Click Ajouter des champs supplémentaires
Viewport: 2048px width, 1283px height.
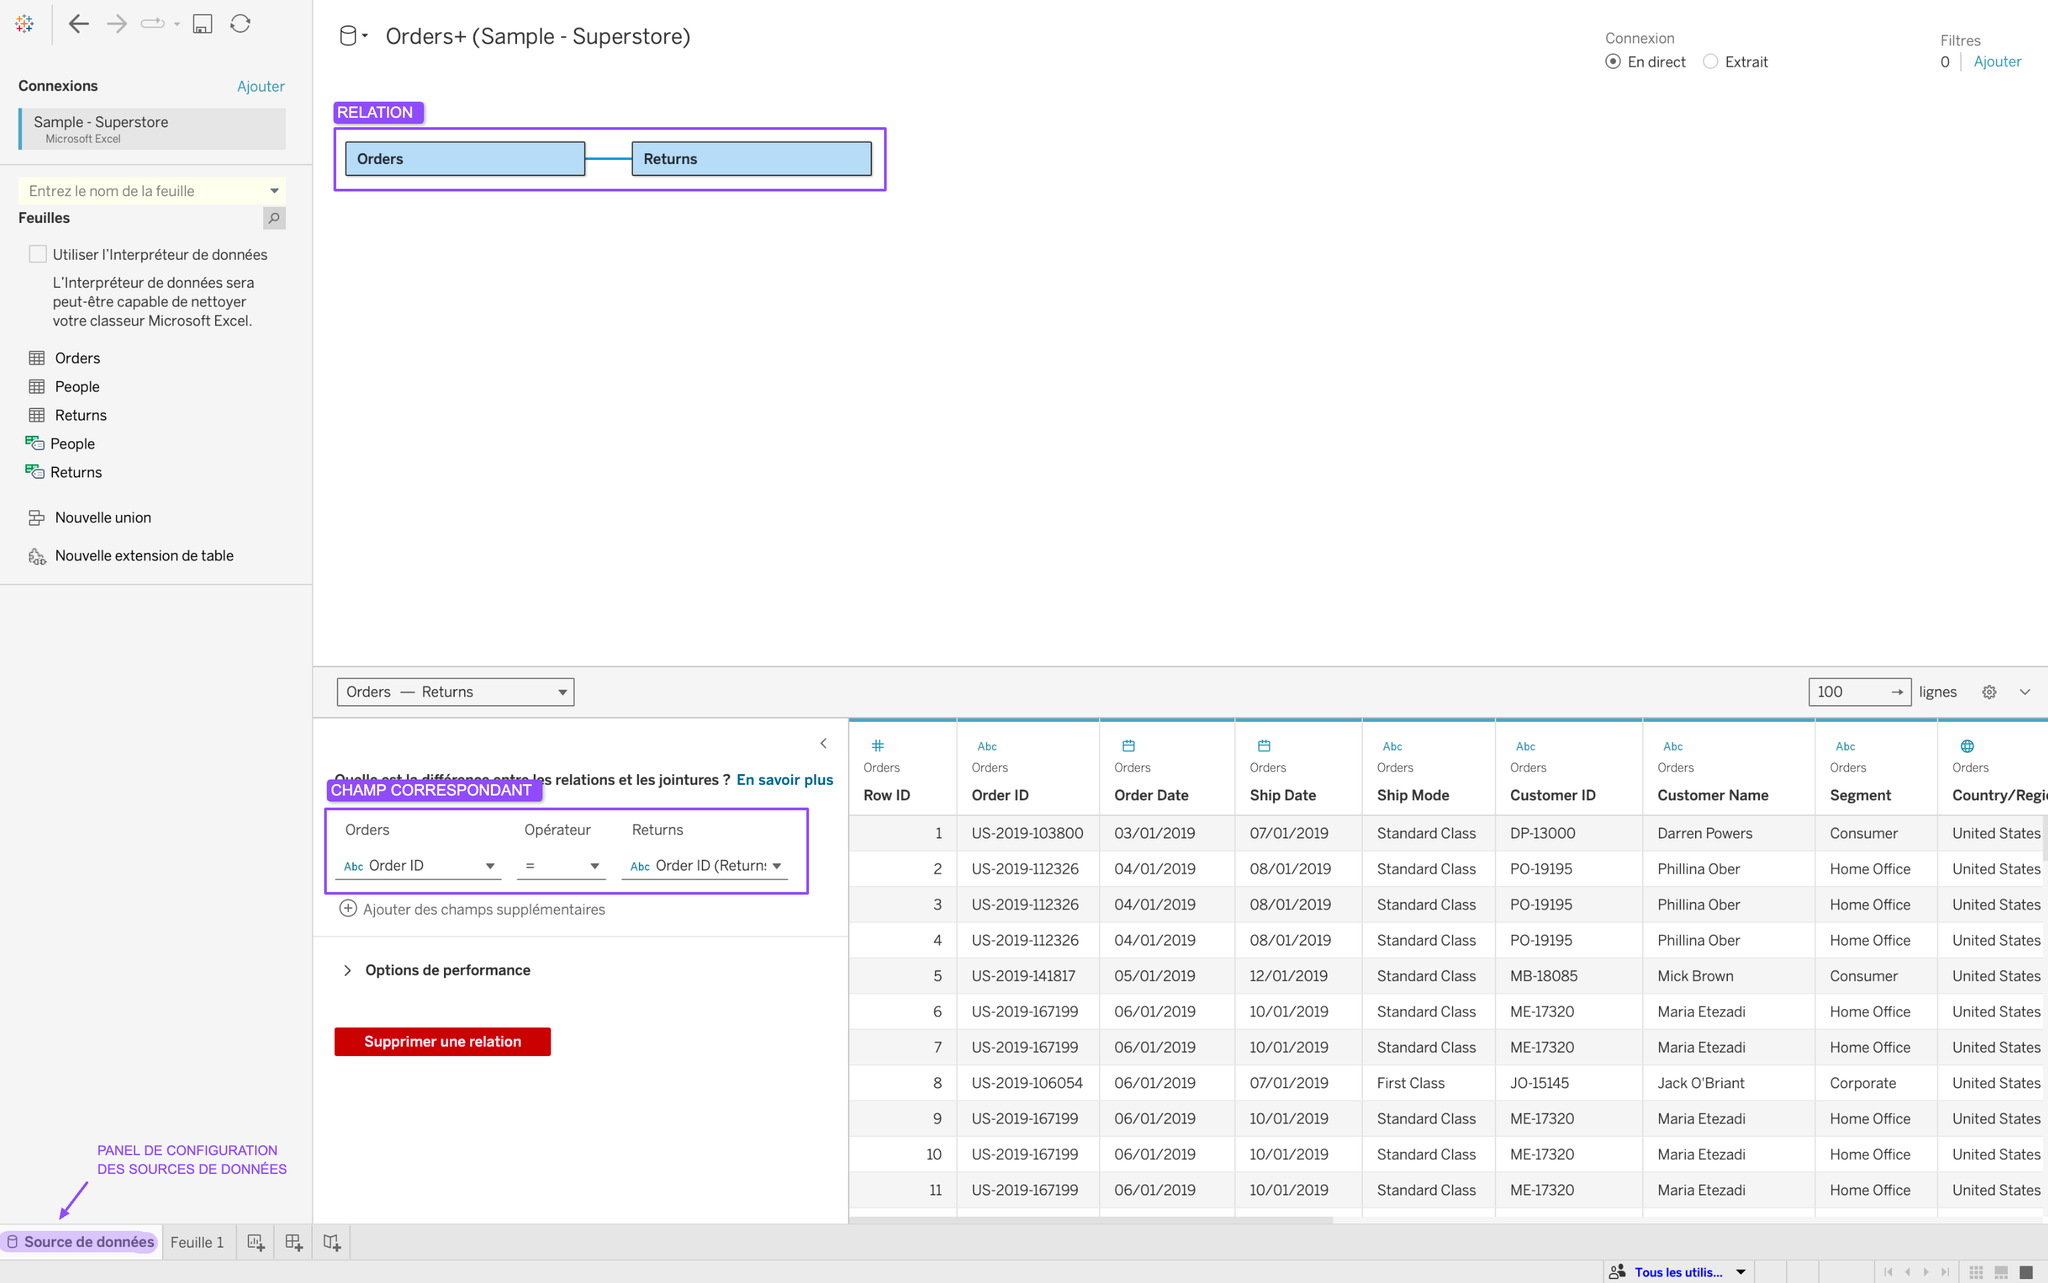(484, 909)
